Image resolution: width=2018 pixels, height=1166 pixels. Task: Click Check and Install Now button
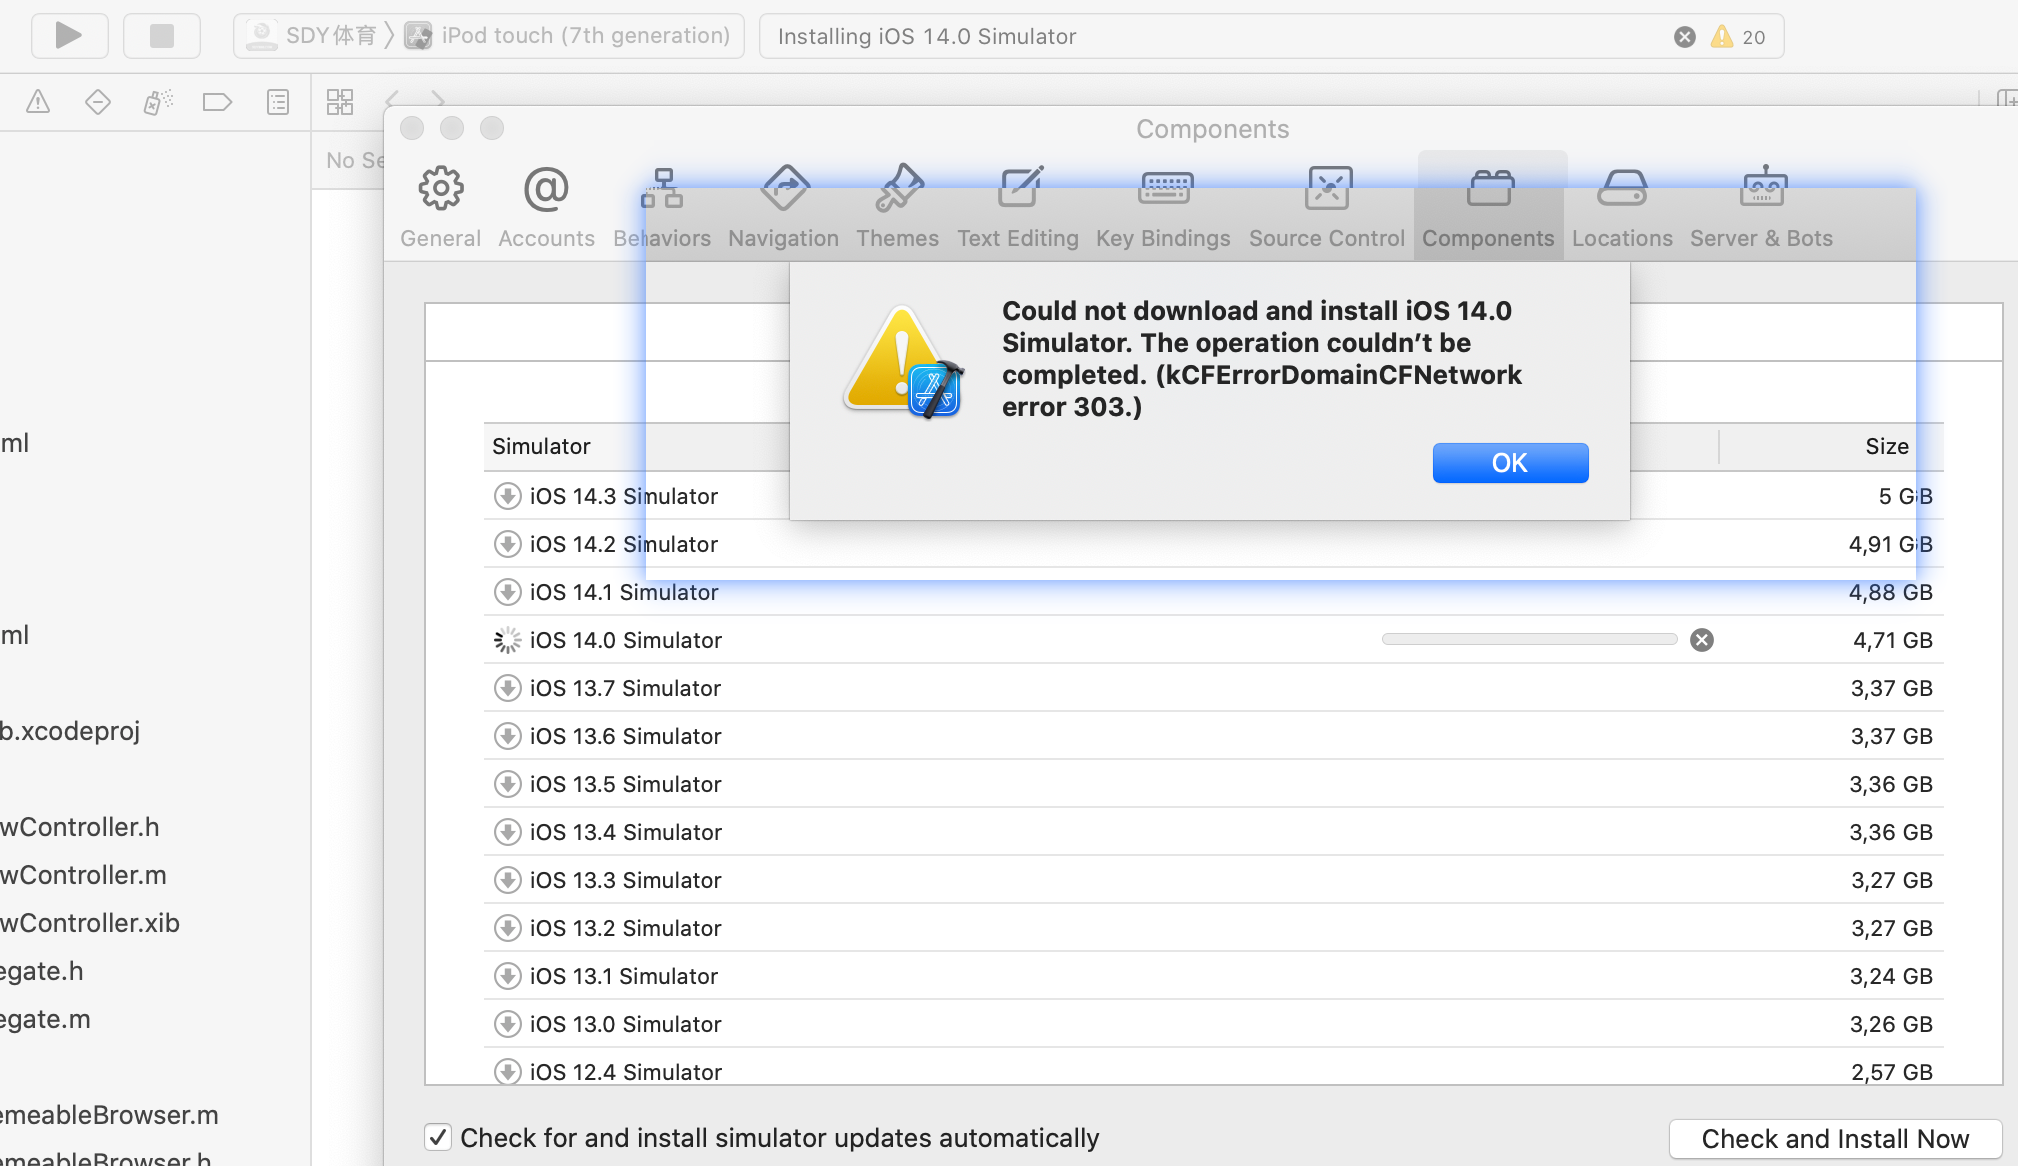click(1835, 1139)
